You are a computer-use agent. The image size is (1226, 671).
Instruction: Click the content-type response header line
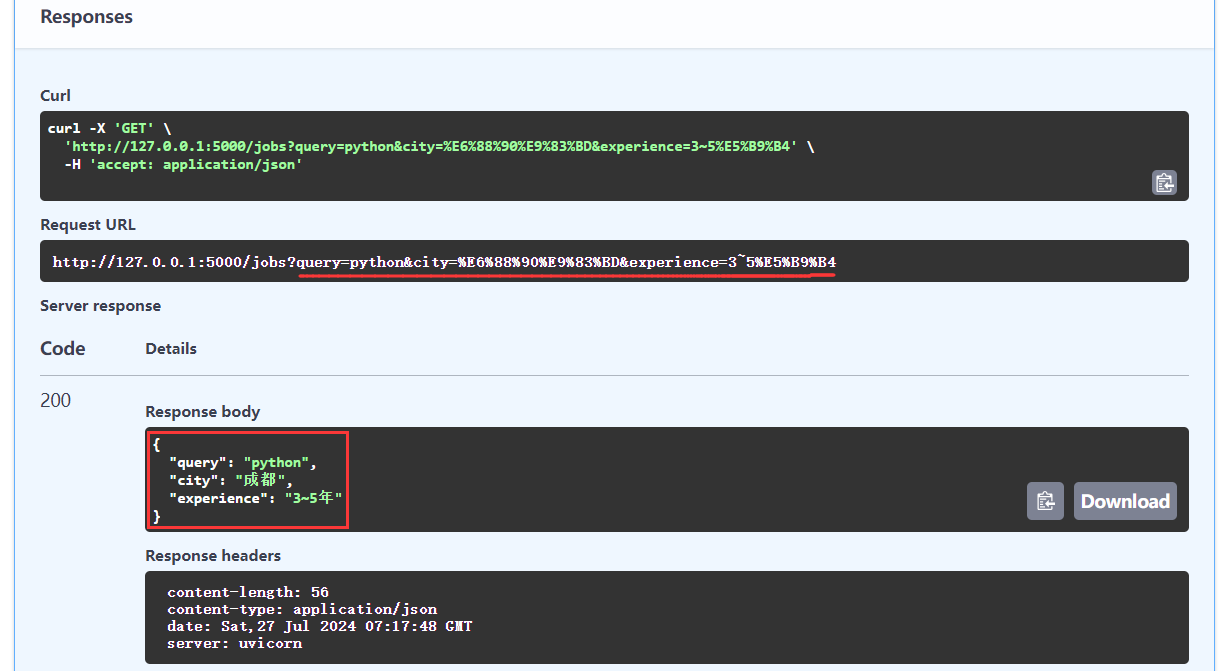coord(302,608)
